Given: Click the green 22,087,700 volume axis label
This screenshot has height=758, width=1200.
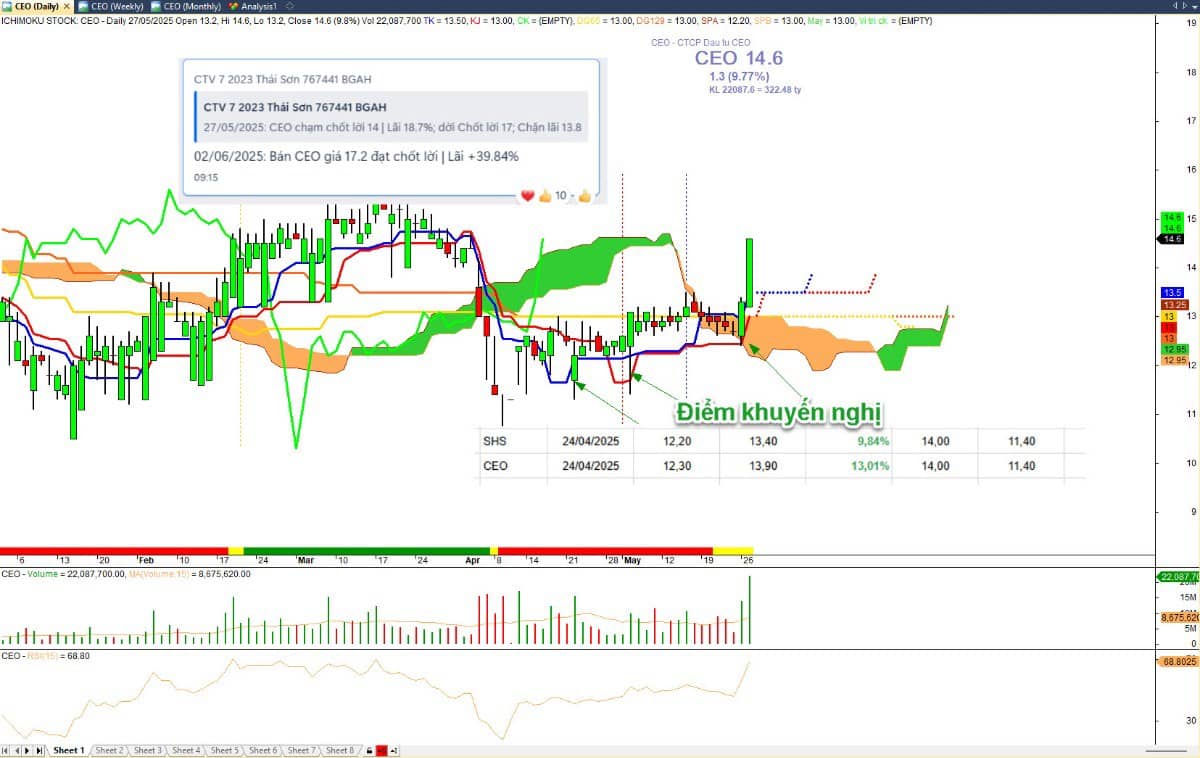Looking at the screenshot, I should click(x=1179, y=577).
